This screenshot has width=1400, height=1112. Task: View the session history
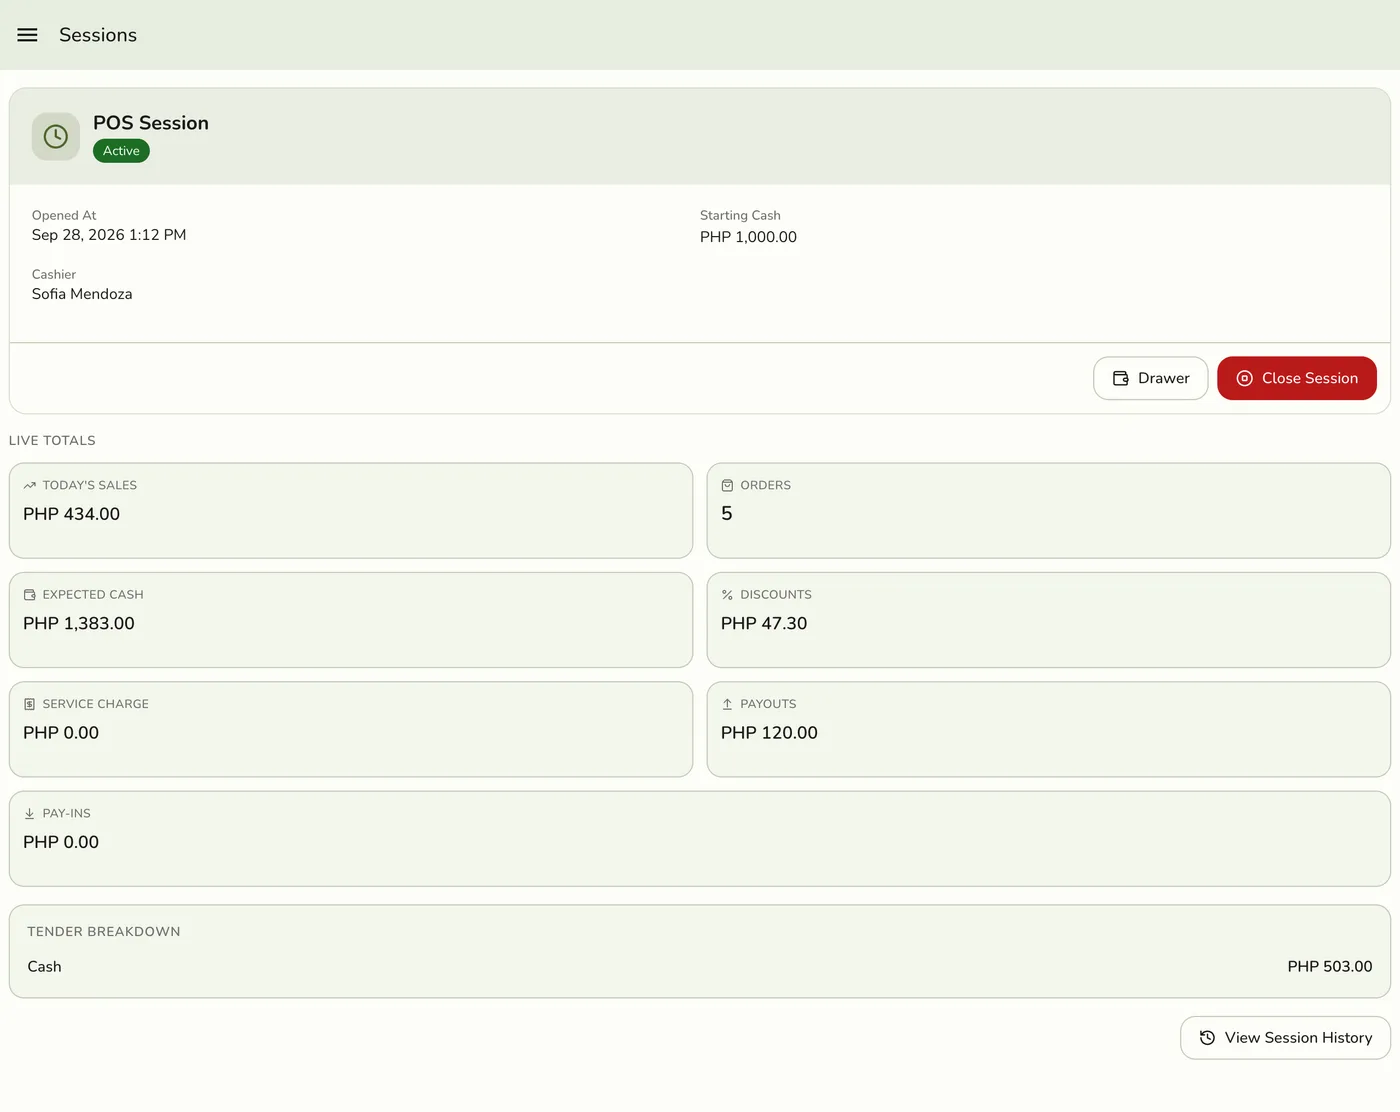click(x=1285, y=1038)
